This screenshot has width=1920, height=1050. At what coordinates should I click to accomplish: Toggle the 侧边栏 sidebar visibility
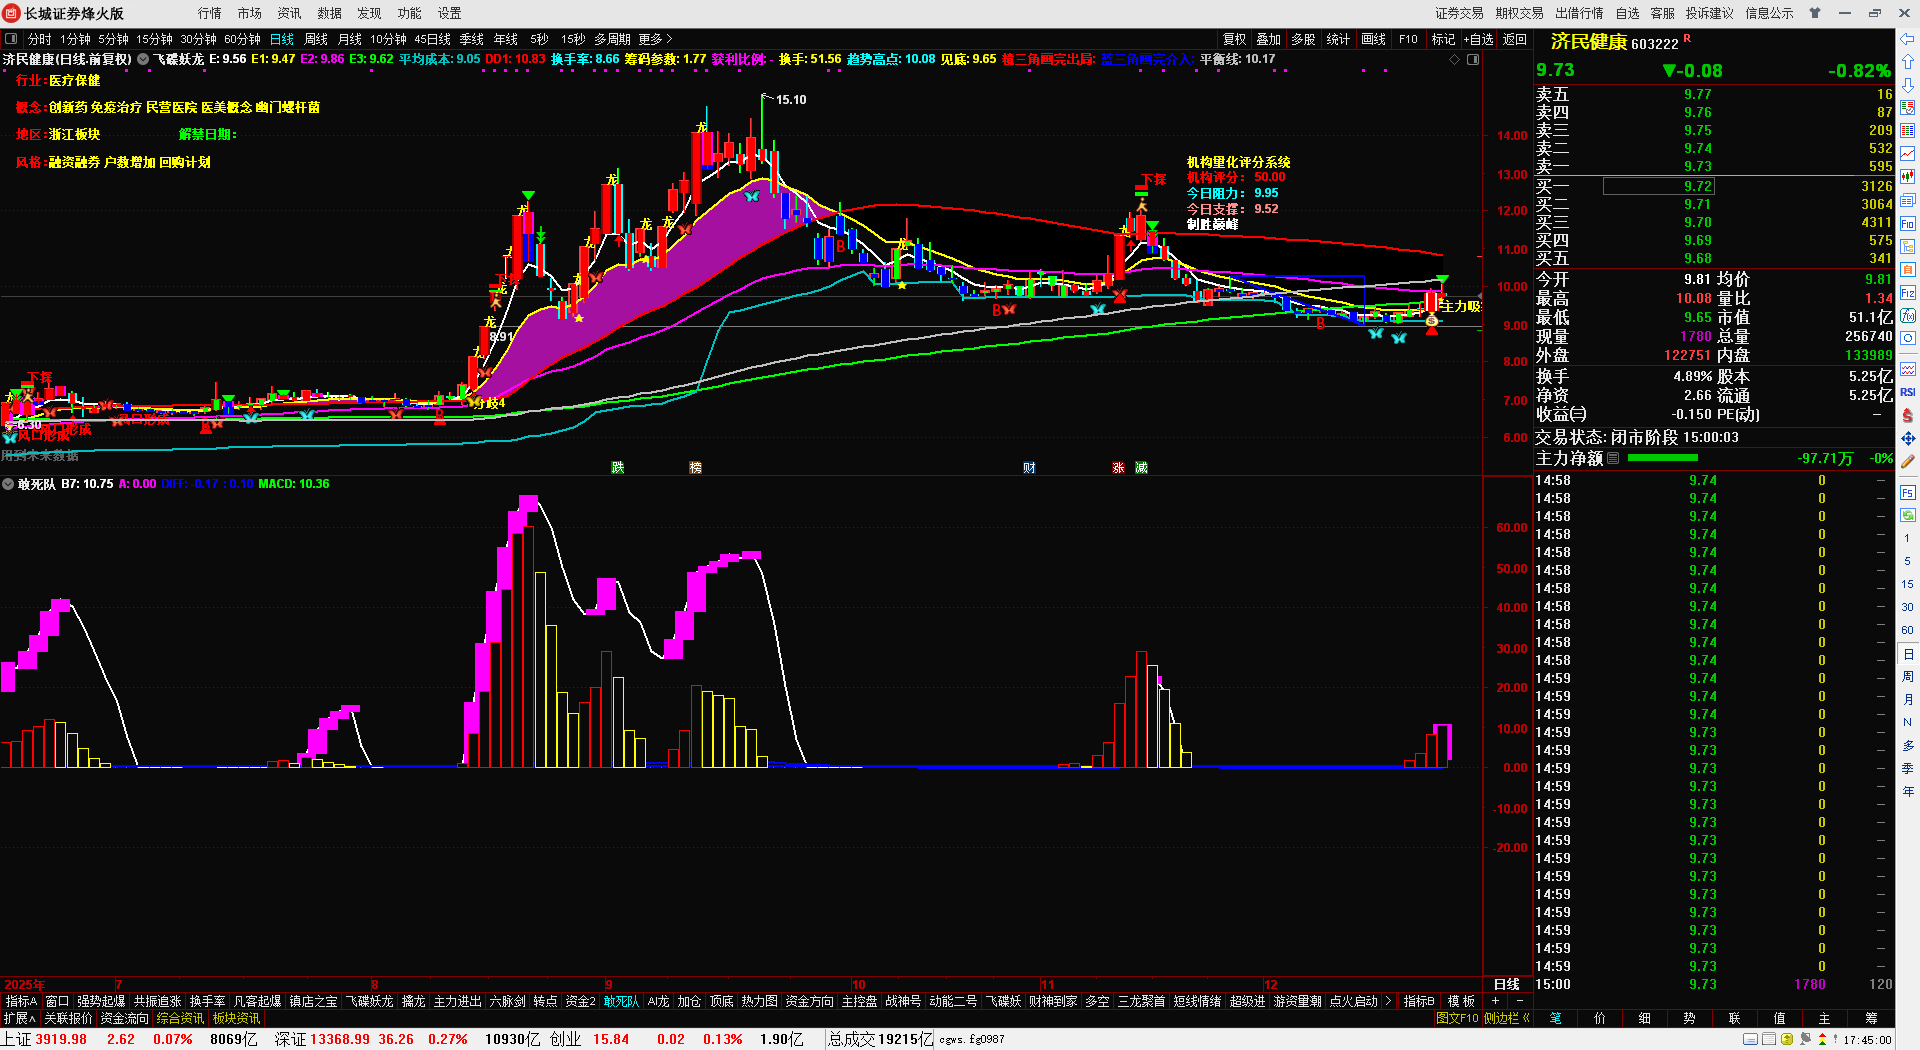[1507, 1018]
